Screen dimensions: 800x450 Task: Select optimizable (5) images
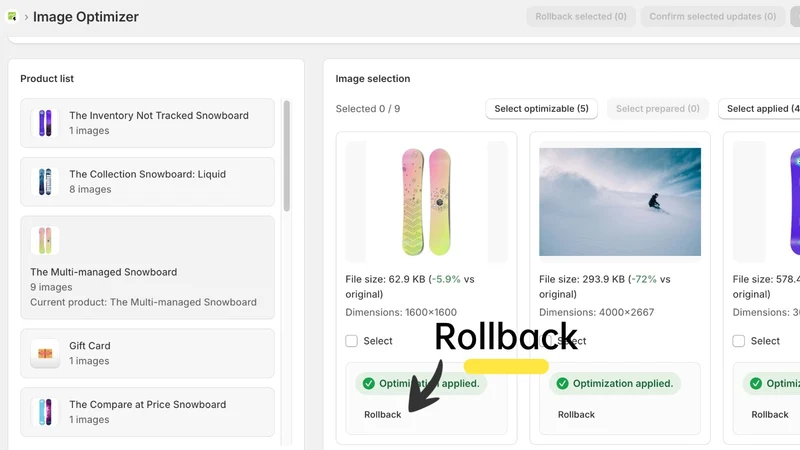(541, 109)
